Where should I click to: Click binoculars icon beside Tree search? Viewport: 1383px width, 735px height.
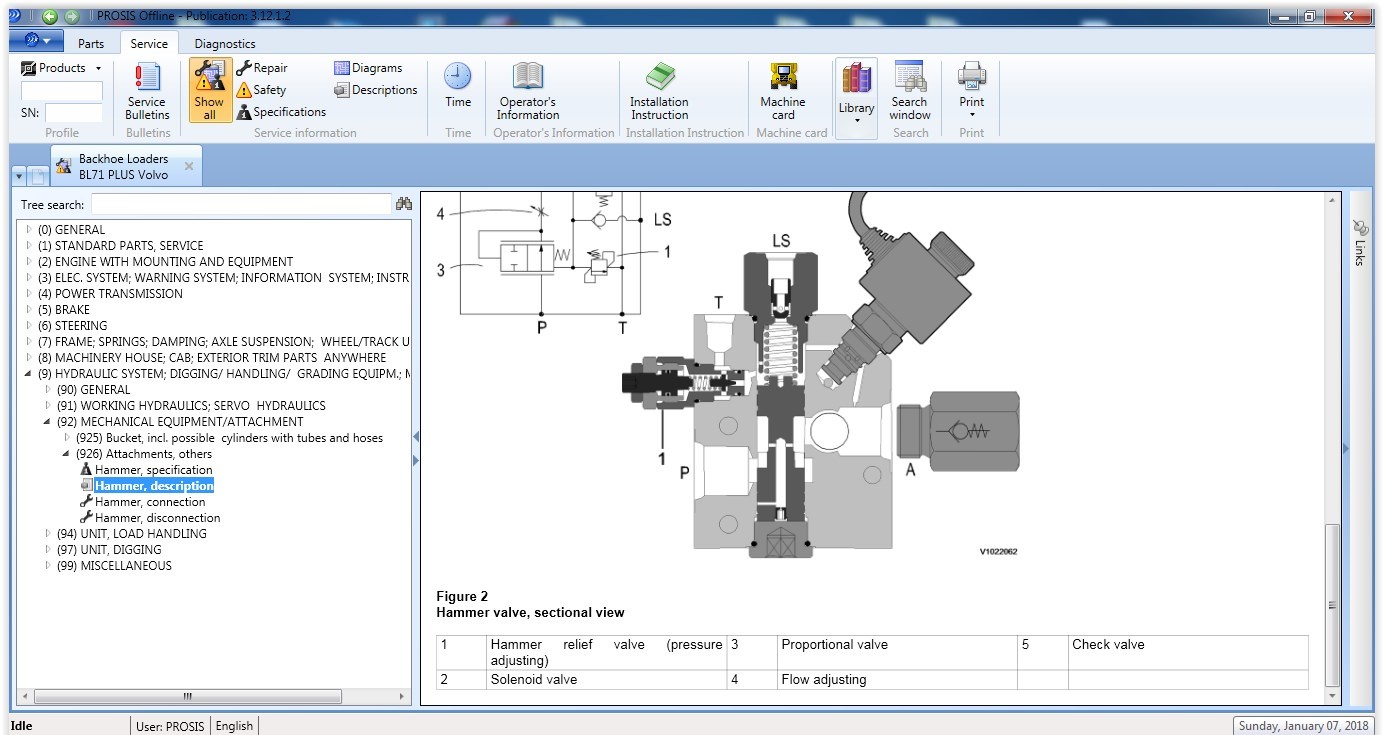pos(404,204)
